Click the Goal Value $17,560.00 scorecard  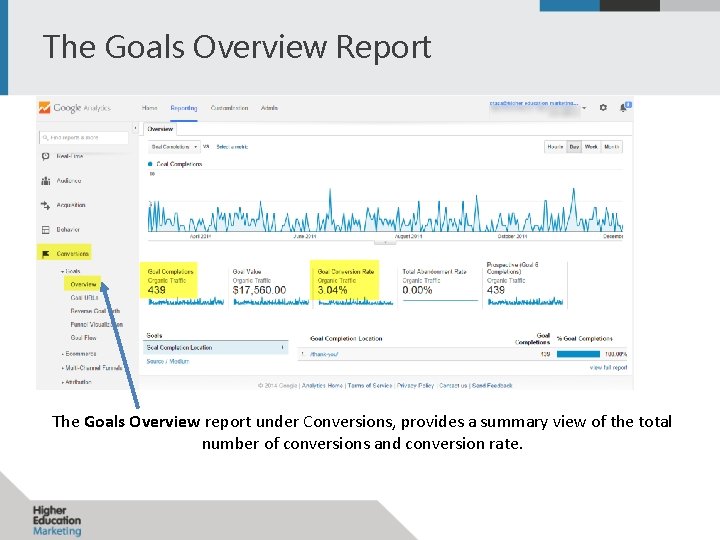click(x=270, y=285)
